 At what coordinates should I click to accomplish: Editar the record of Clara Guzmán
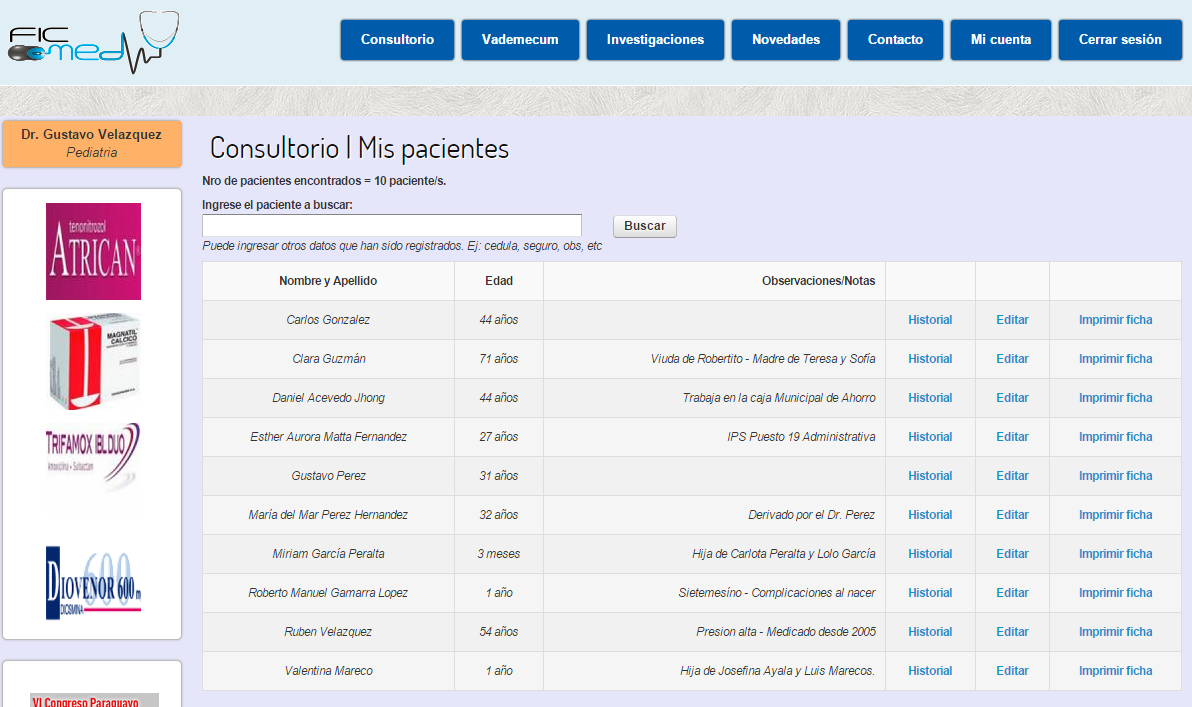click(x=1012, y=358)
